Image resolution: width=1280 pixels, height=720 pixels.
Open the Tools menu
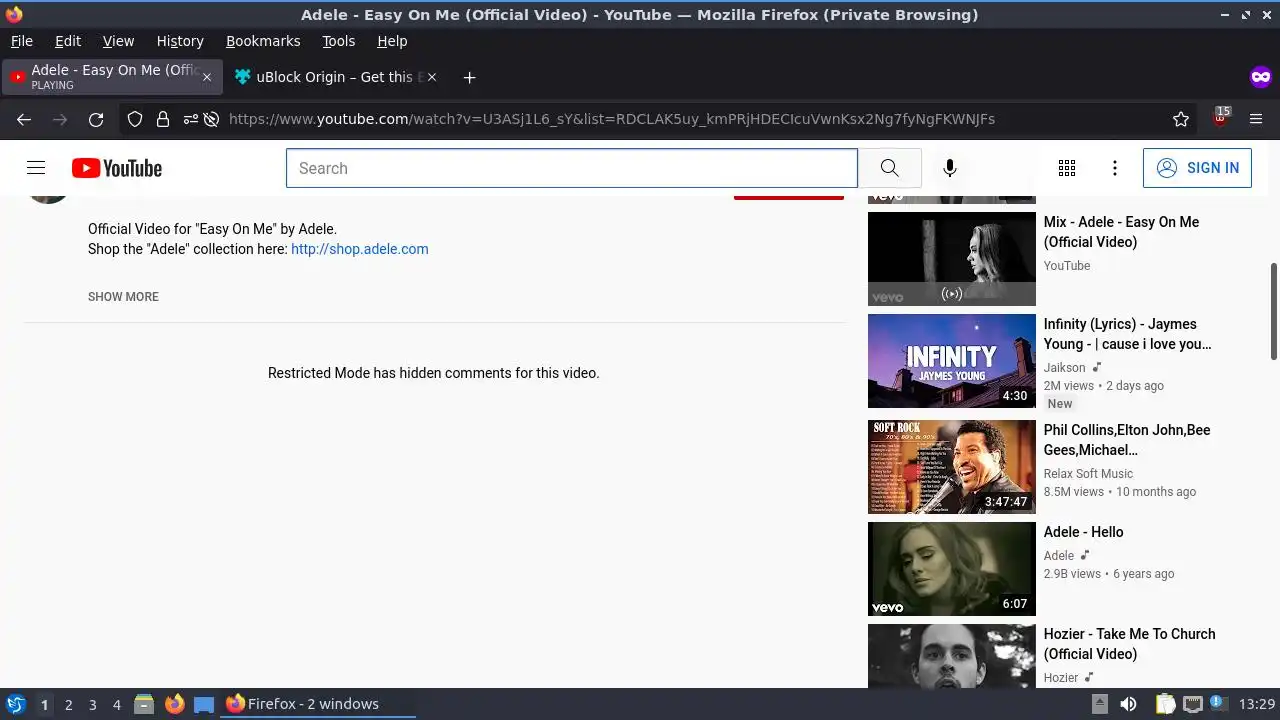pyautogui.click(x=338, y=41)
